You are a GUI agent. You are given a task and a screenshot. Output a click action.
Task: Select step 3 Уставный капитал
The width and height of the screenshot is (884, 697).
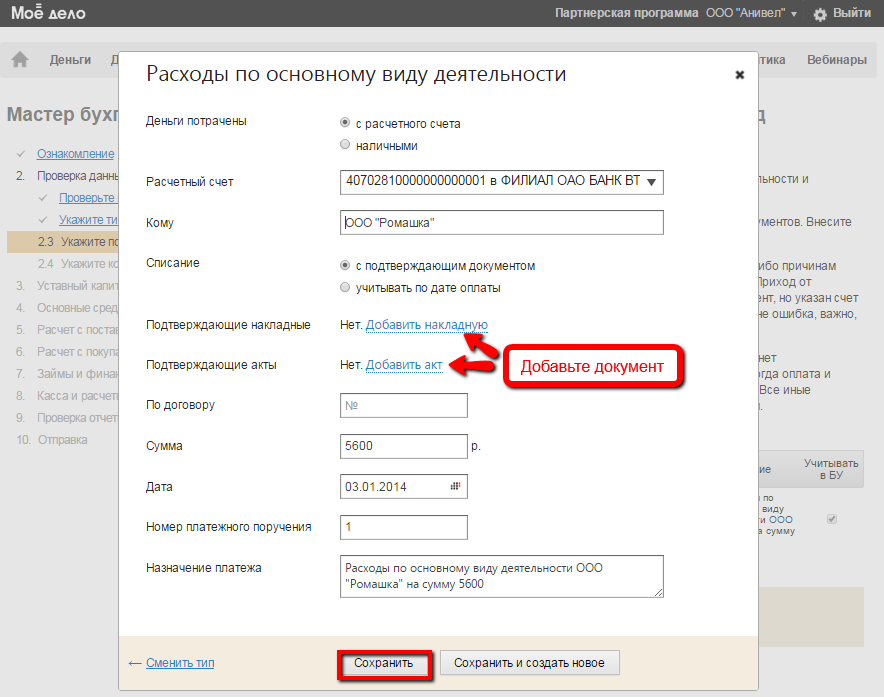67,286
